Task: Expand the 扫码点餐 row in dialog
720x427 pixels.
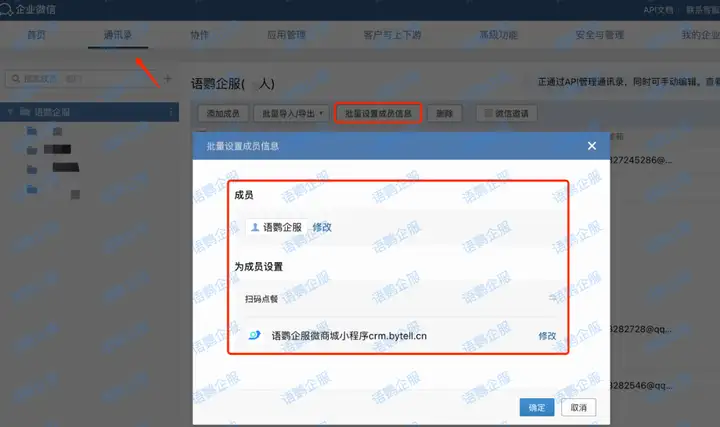Action: pyautogui.click(x=551, y=297)
